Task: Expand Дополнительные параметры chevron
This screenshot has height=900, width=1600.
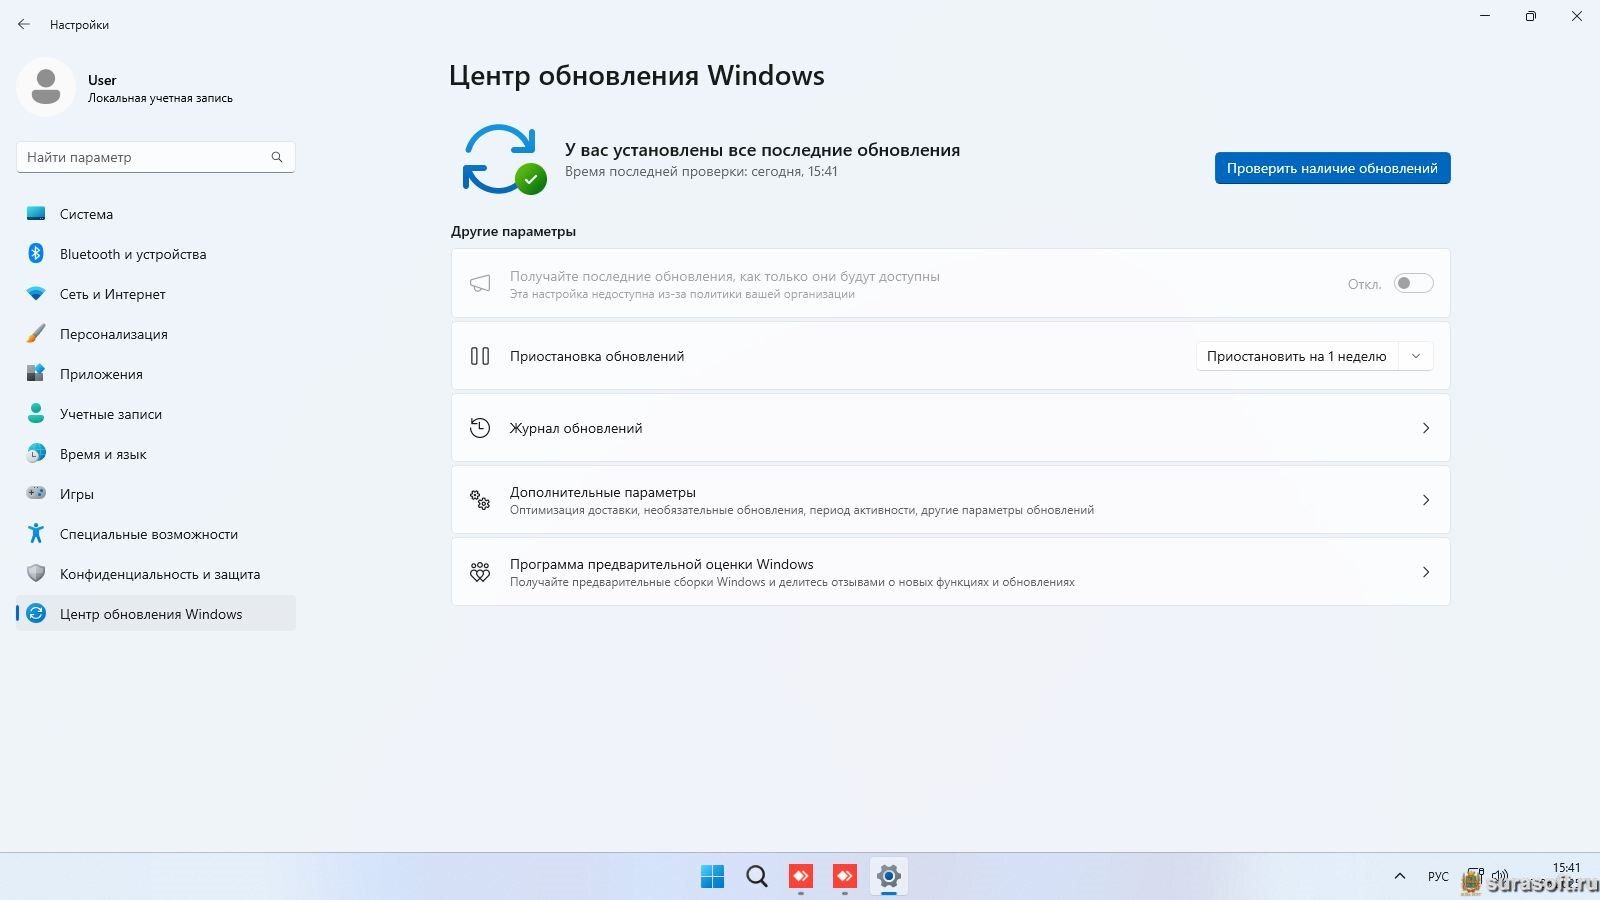Action: click(1426, 500)
